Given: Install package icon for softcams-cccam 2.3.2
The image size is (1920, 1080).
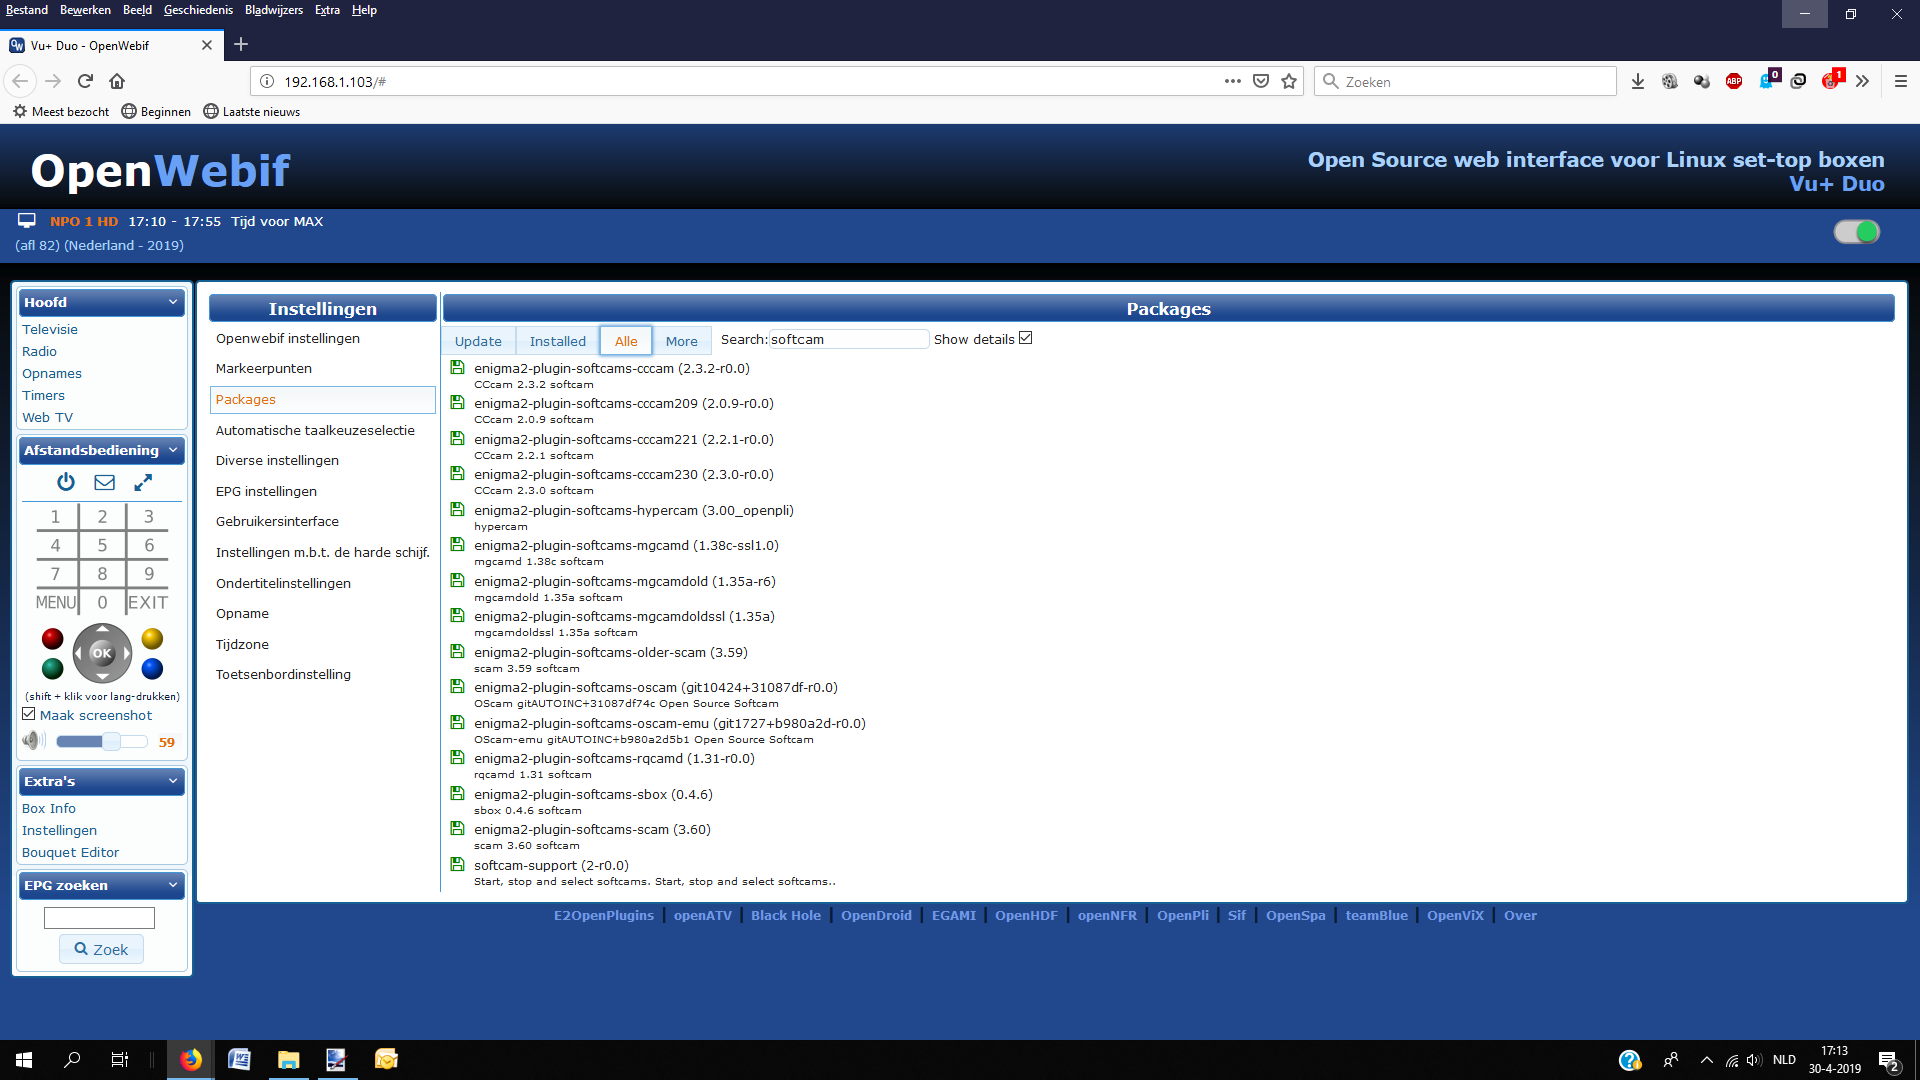Looking at the screenshot, I should tap(457, 368).
